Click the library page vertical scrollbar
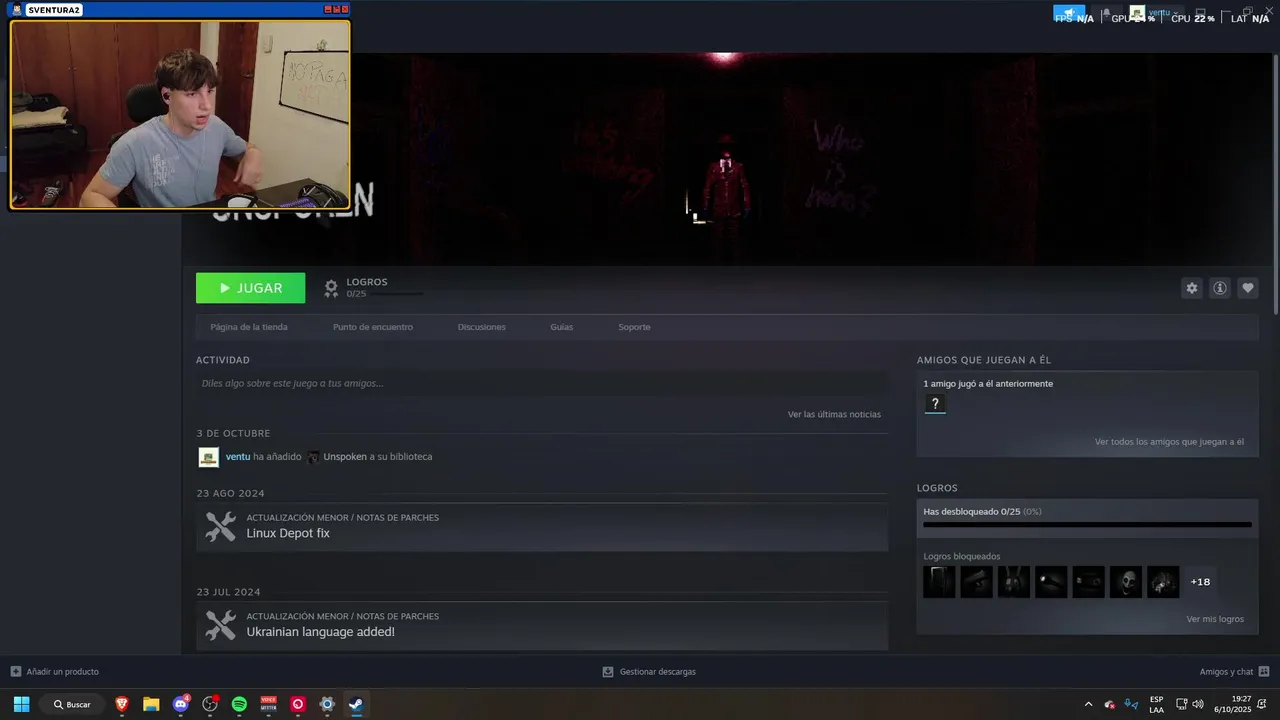Image resolution: width=1280 pixels, height=720 pixels. (1276, 185)
